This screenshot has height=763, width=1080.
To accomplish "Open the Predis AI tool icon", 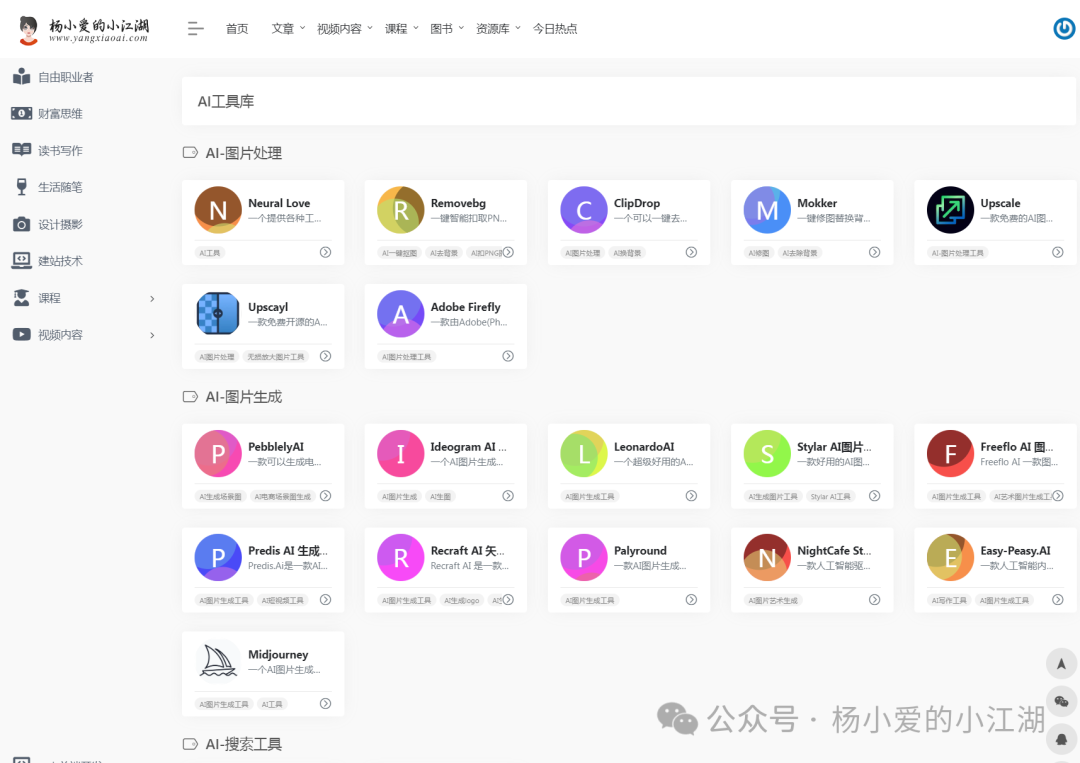I will 218,557.
